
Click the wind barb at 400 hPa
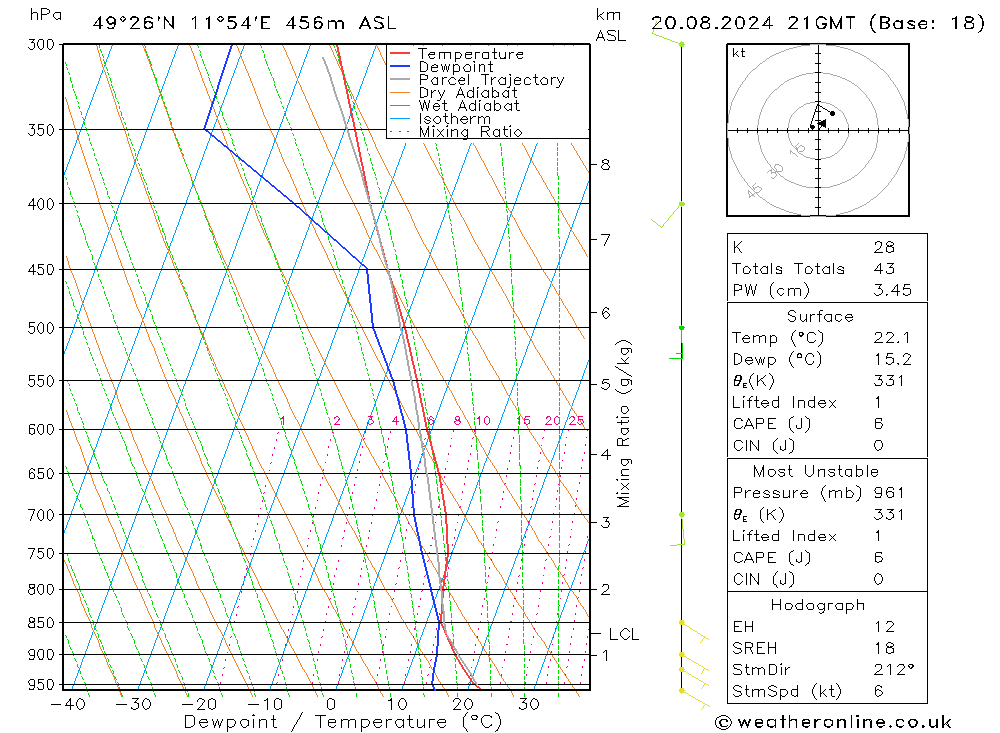tap(670, 213)
